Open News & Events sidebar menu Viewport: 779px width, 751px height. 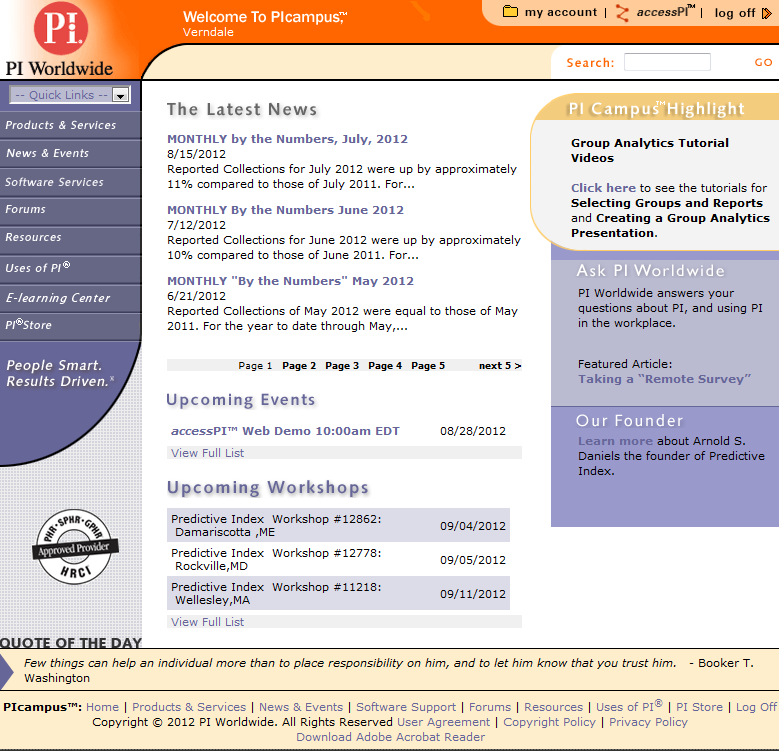pyautogui.click(x=71, y=153)
